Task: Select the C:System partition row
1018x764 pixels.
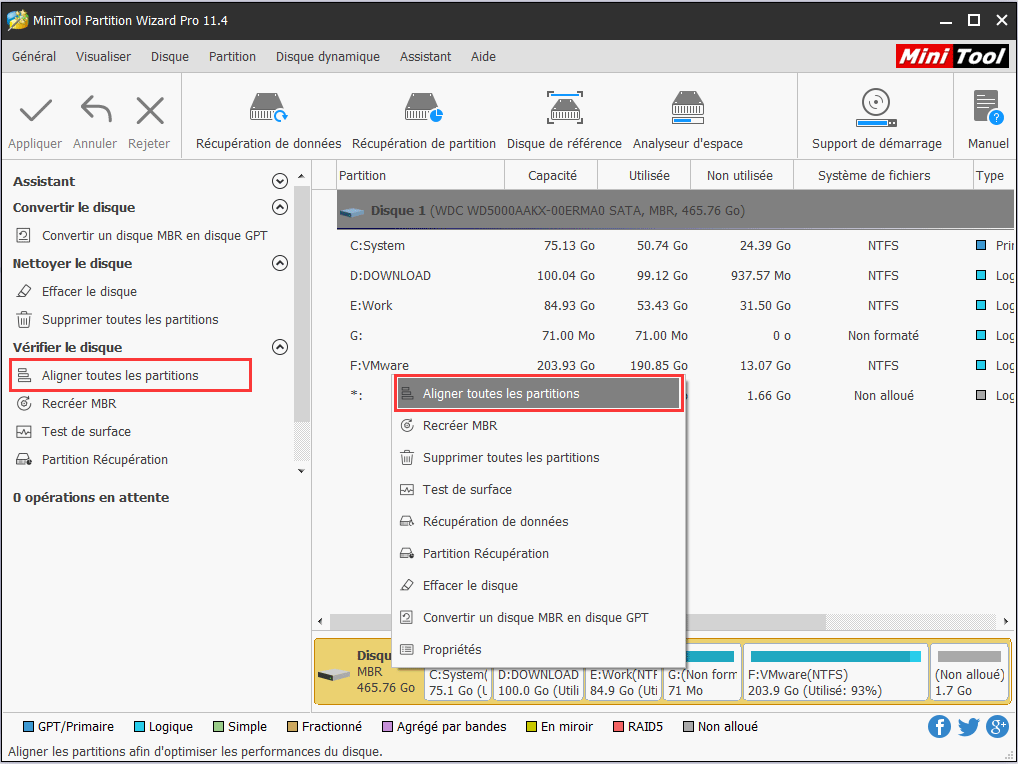Action: pyautogui.click(x=675, y=245)
